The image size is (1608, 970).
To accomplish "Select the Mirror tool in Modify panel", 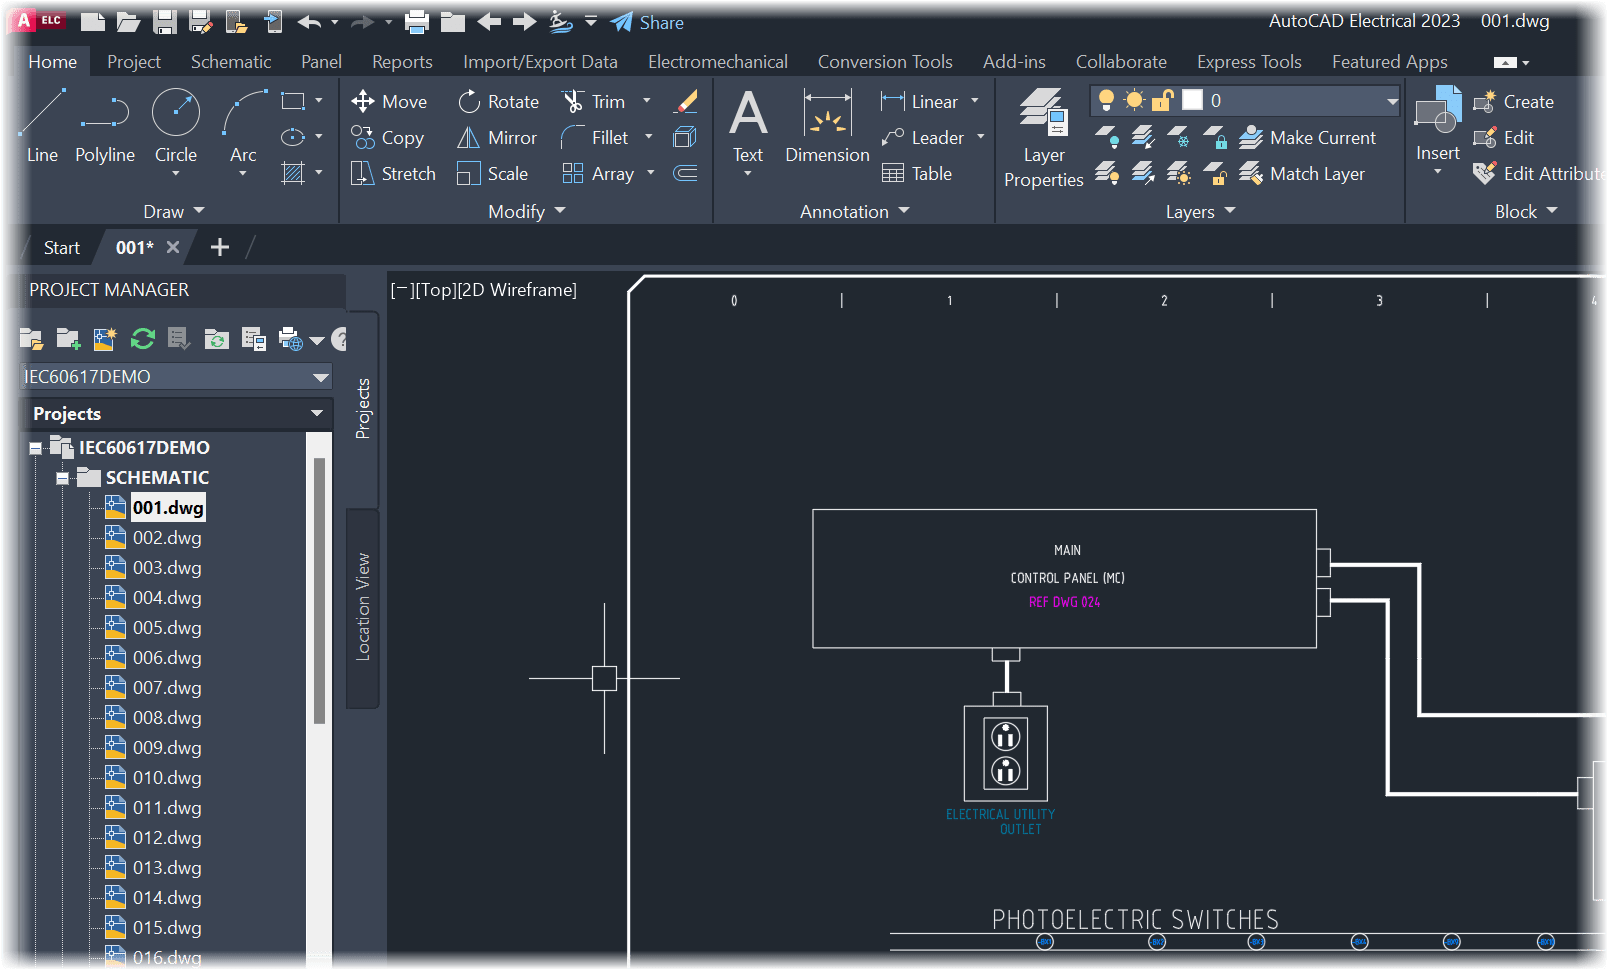I will tap(496, 137).
